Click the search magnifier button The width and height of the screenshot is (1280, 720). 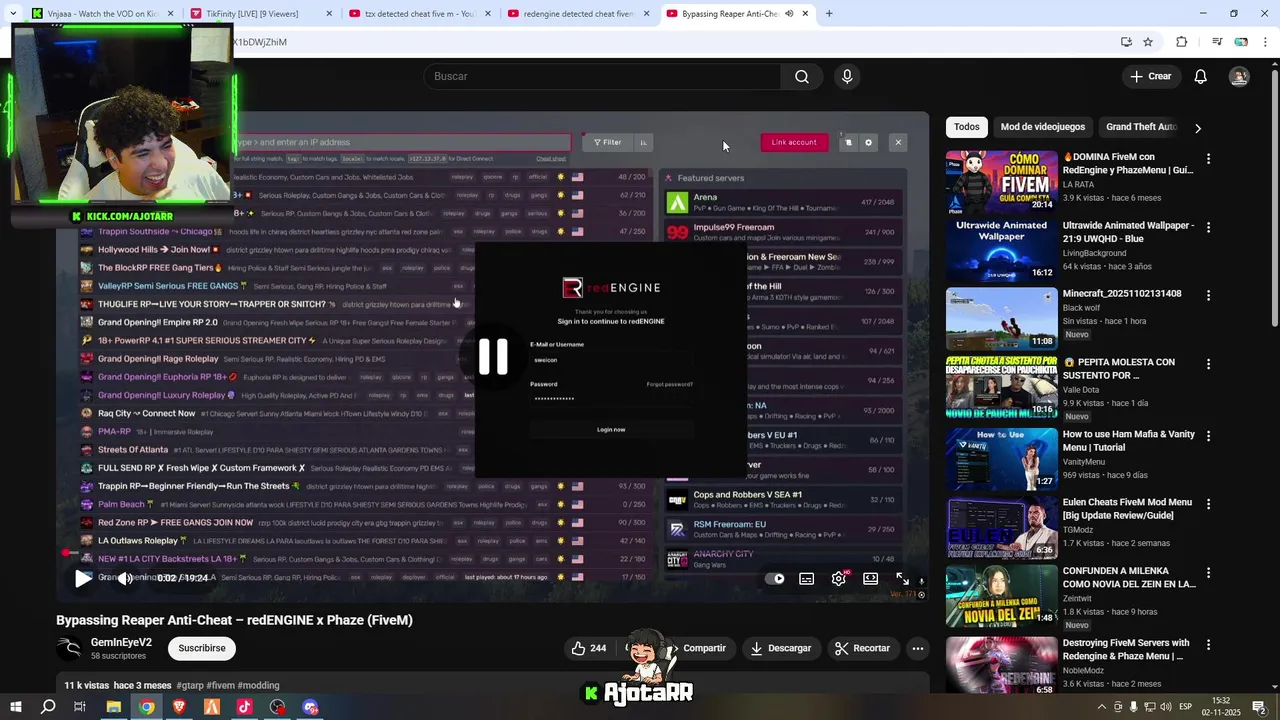[802, 76]
